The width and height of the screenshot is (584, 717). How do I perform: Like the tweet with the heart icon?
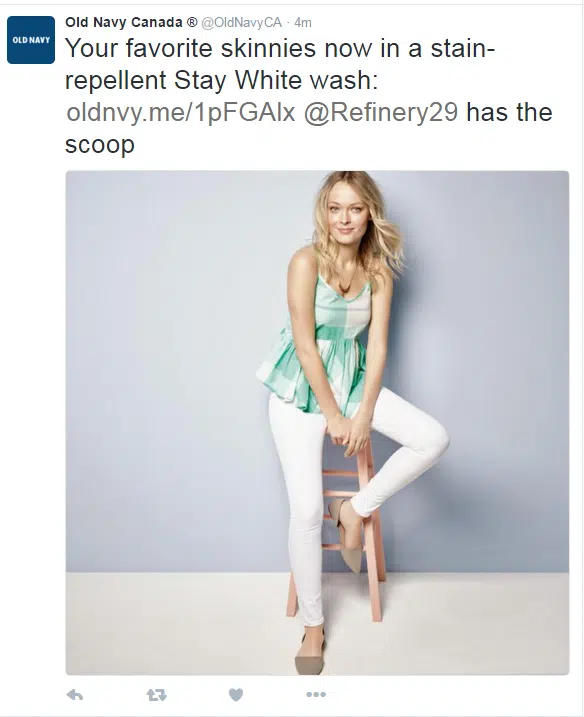pos(236,695)
